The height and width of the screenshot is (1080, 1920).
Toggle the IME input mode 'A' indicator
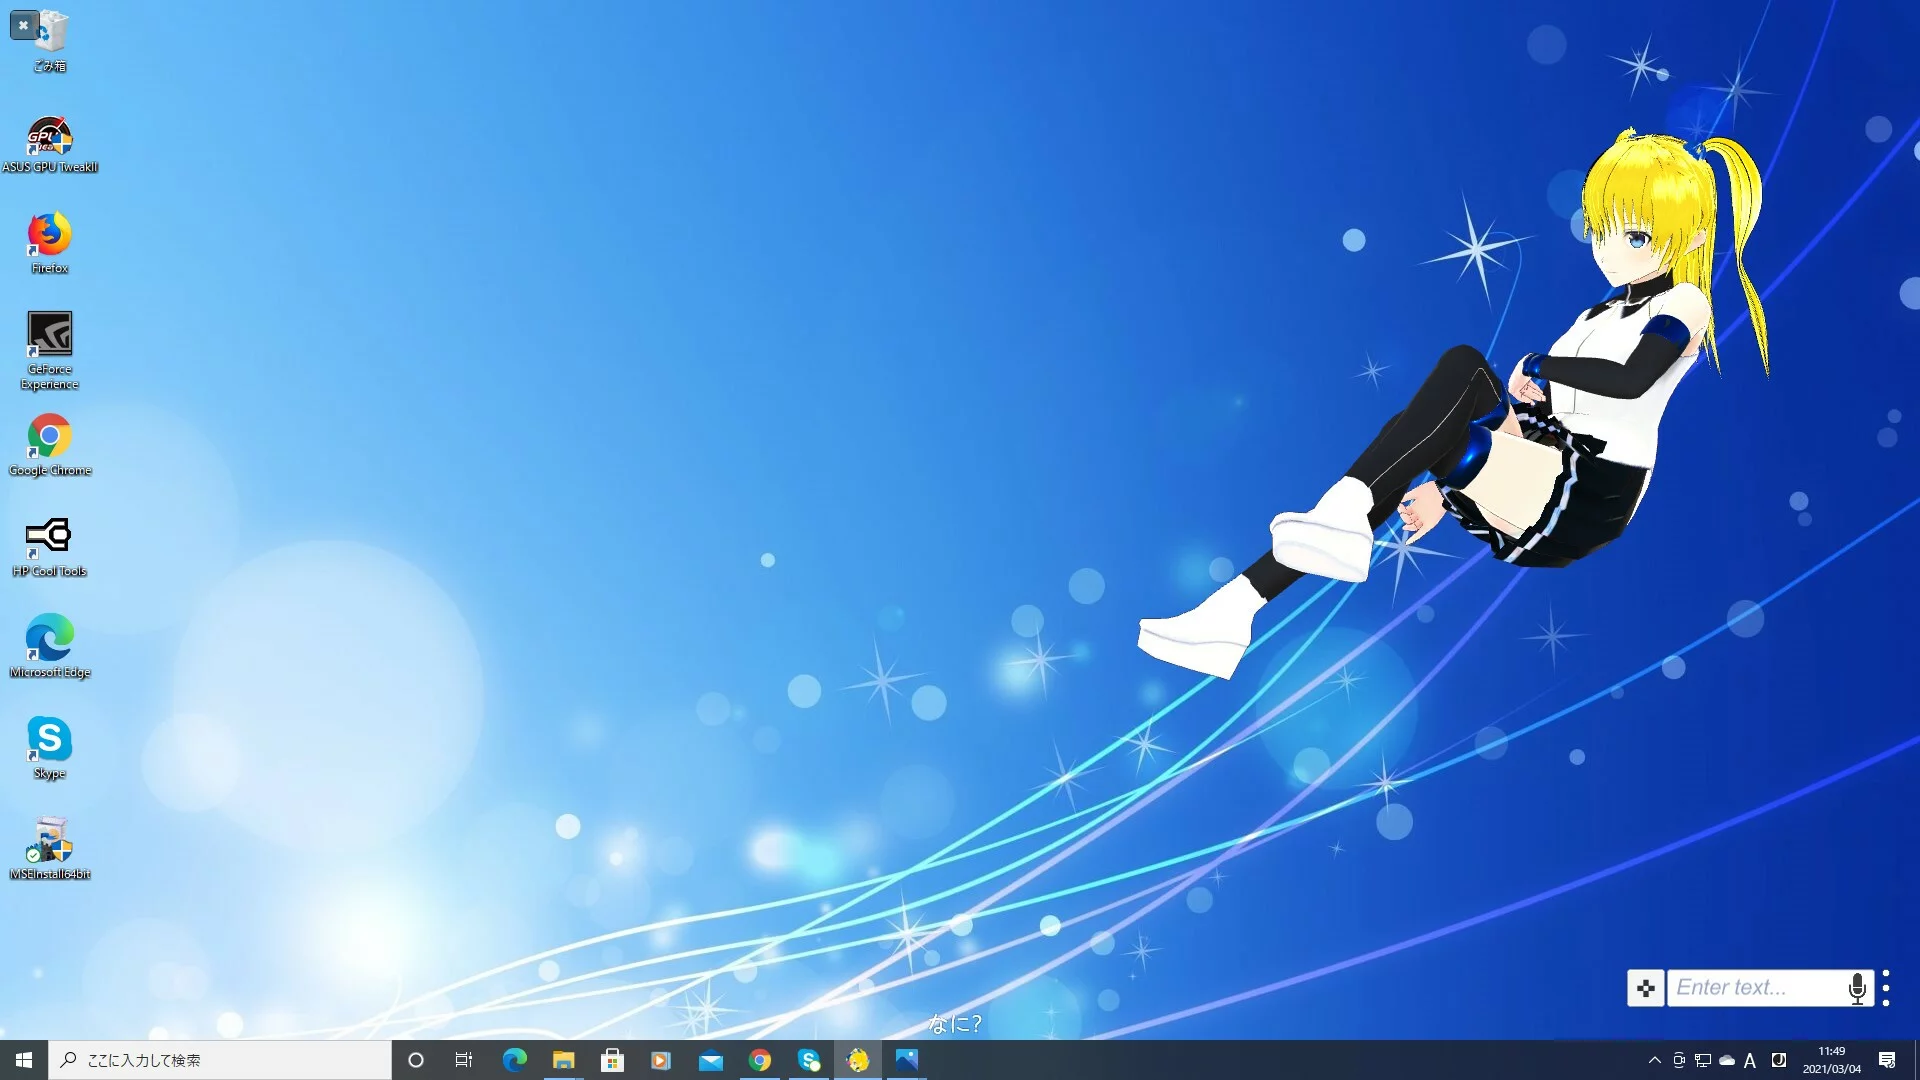(x=1750, y=1060)
